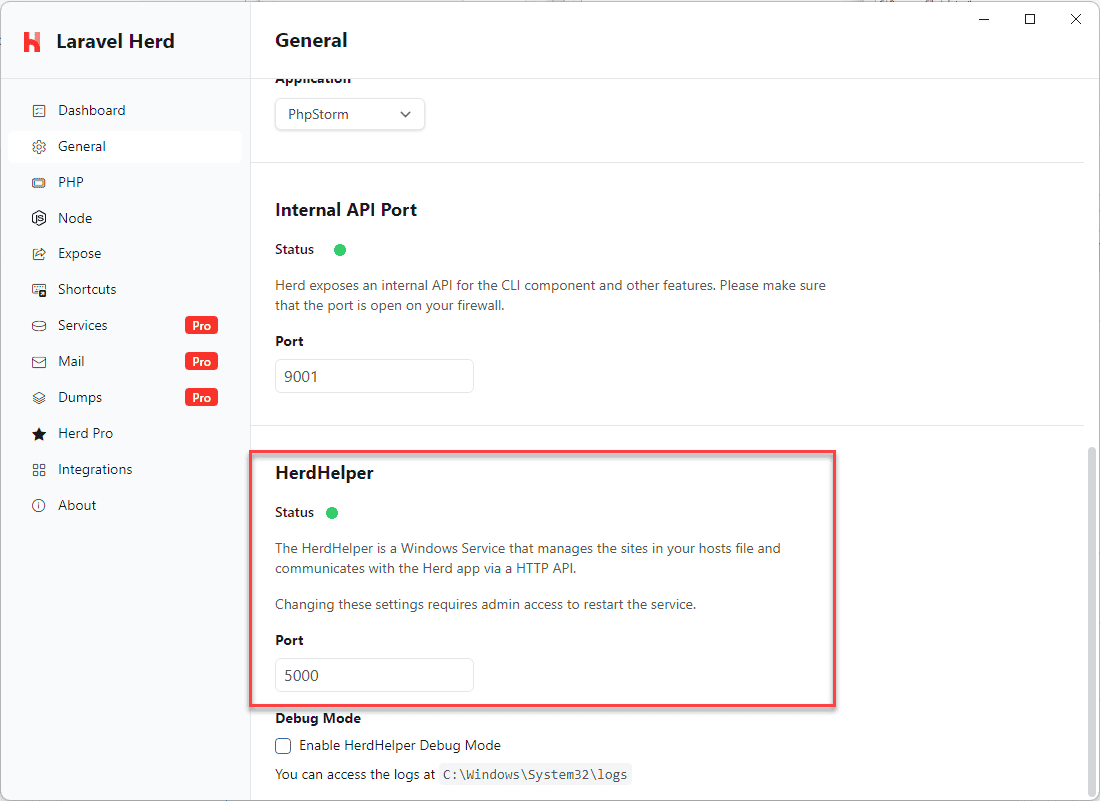Click the Dashboard sidebar icon

39,111
